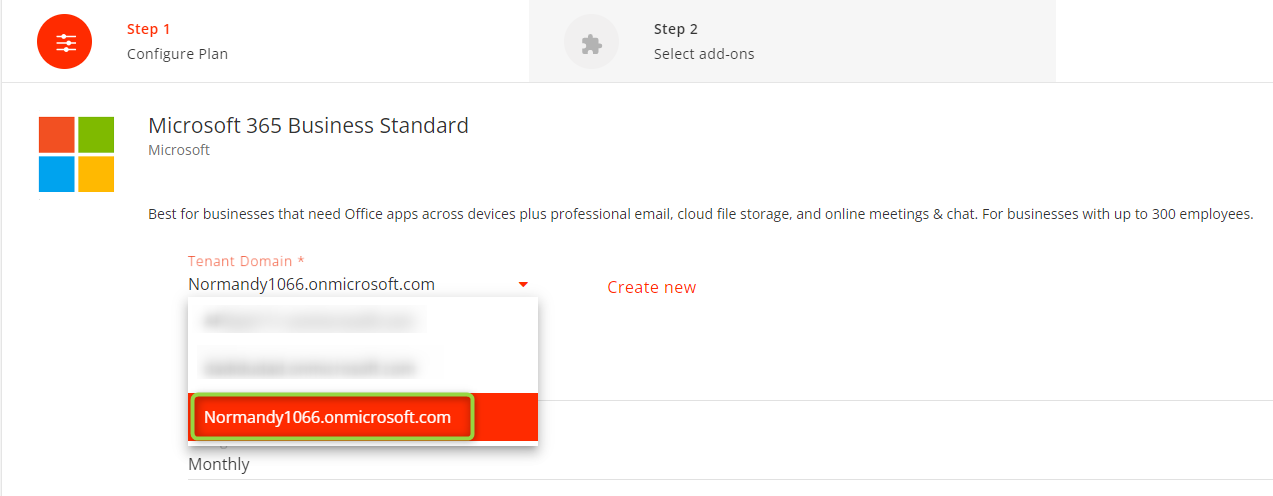This screenshot has height=496, width=1273.
Task: Click the product description paragraph
Action: coord(701,214)
